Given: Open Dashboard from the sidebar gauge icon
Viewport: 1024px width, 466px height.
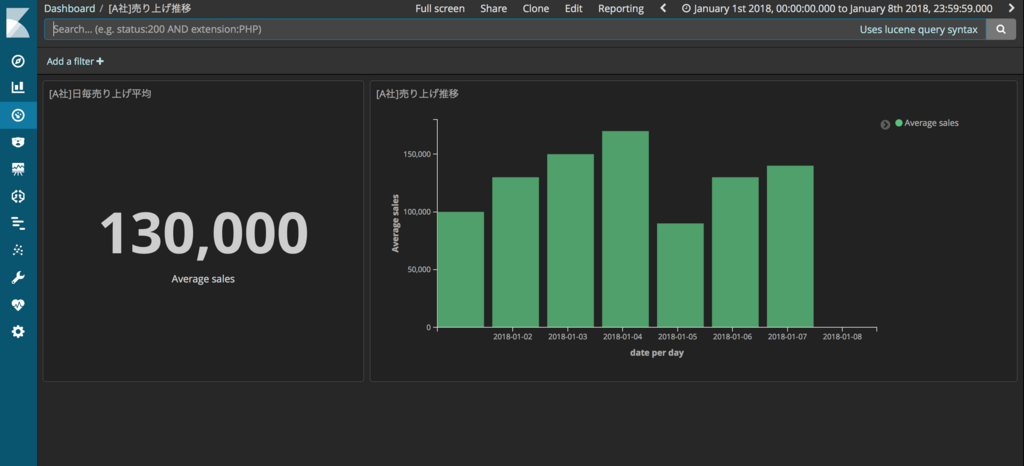Looking at the screenshot, I should coord(18,115).
